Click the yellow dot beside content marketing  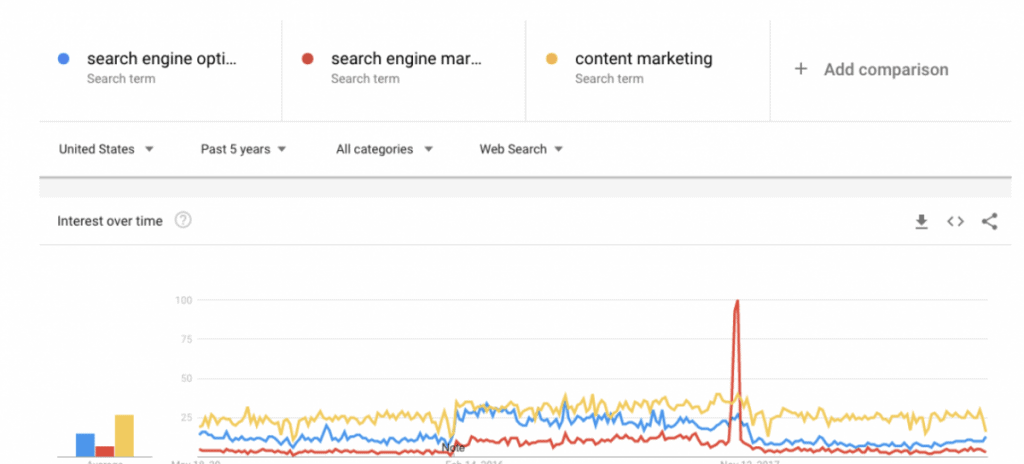[x=552, y=59]
